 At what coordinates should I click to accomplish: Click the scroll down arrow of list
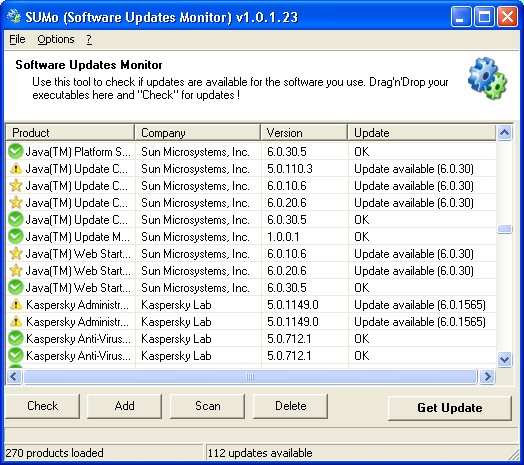(x=504, y=359)
